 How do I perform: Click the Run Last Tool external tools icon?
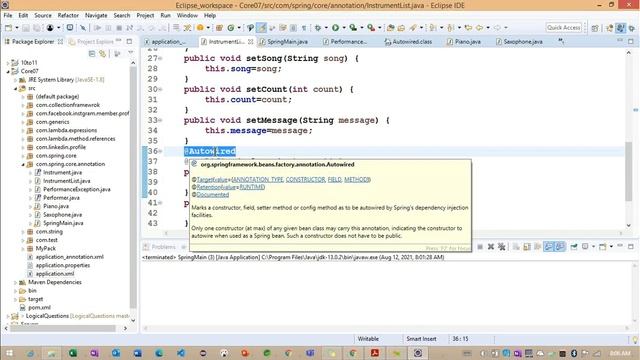(x=371, y=28)
